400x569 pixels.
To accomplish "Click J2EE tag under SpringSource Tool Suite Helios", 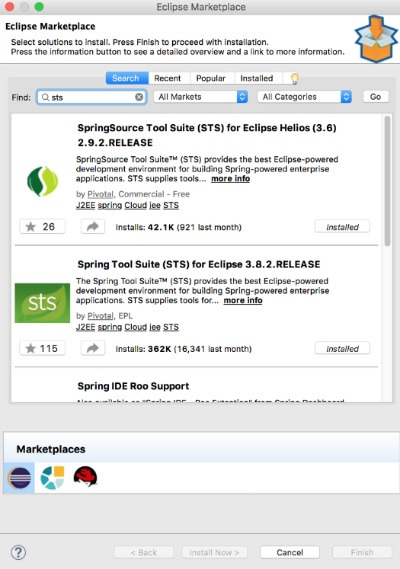I will (x=86, y=205).
